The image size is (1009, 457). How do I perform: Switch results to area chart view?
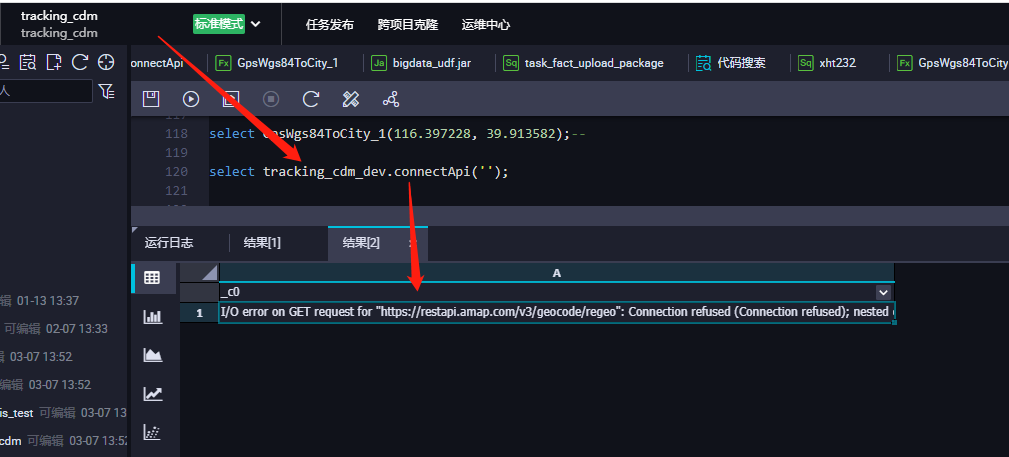[x=153, y=355]
